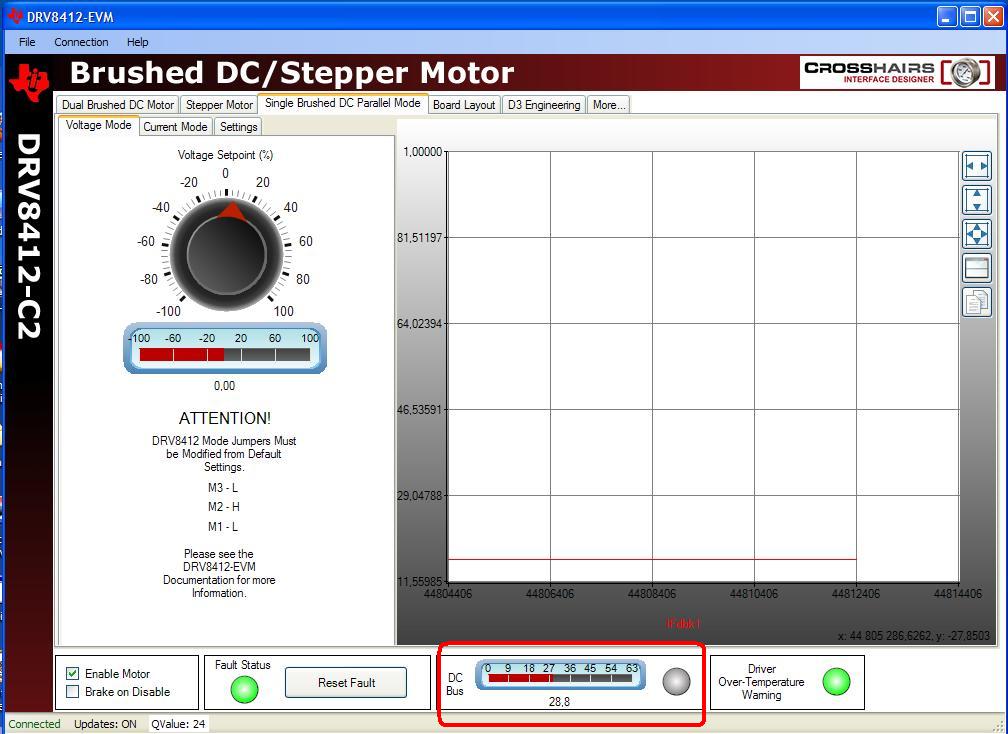Click the 81,51197 y-axis label

[x=419, y=238]
